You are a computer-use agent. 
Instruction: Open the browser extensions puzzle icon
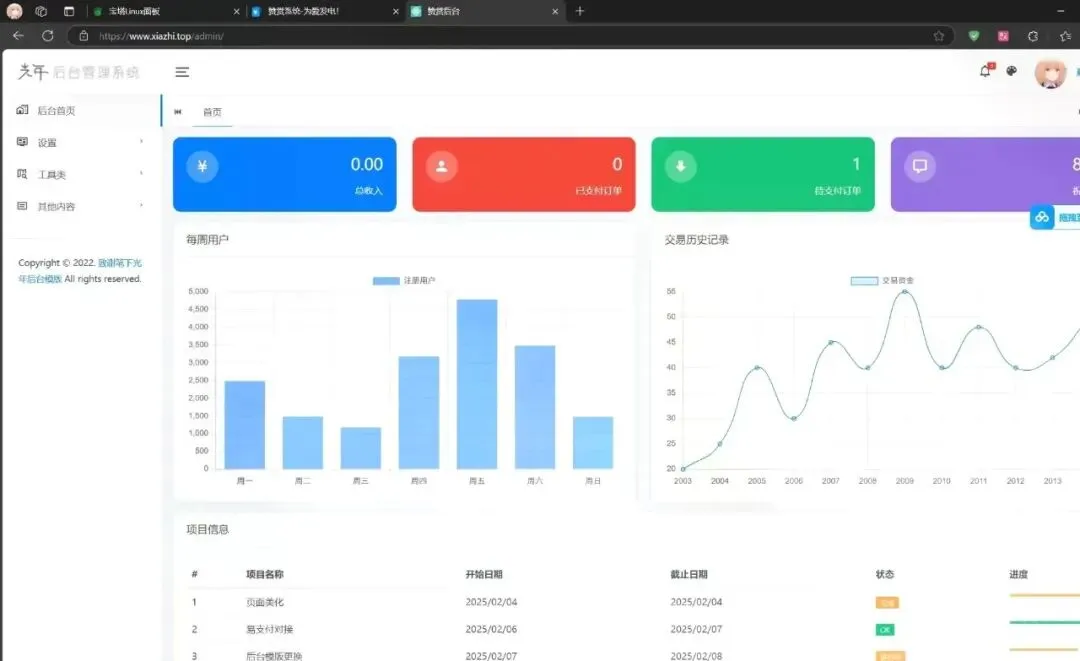pyautogui.click(x=1033, y=36)
